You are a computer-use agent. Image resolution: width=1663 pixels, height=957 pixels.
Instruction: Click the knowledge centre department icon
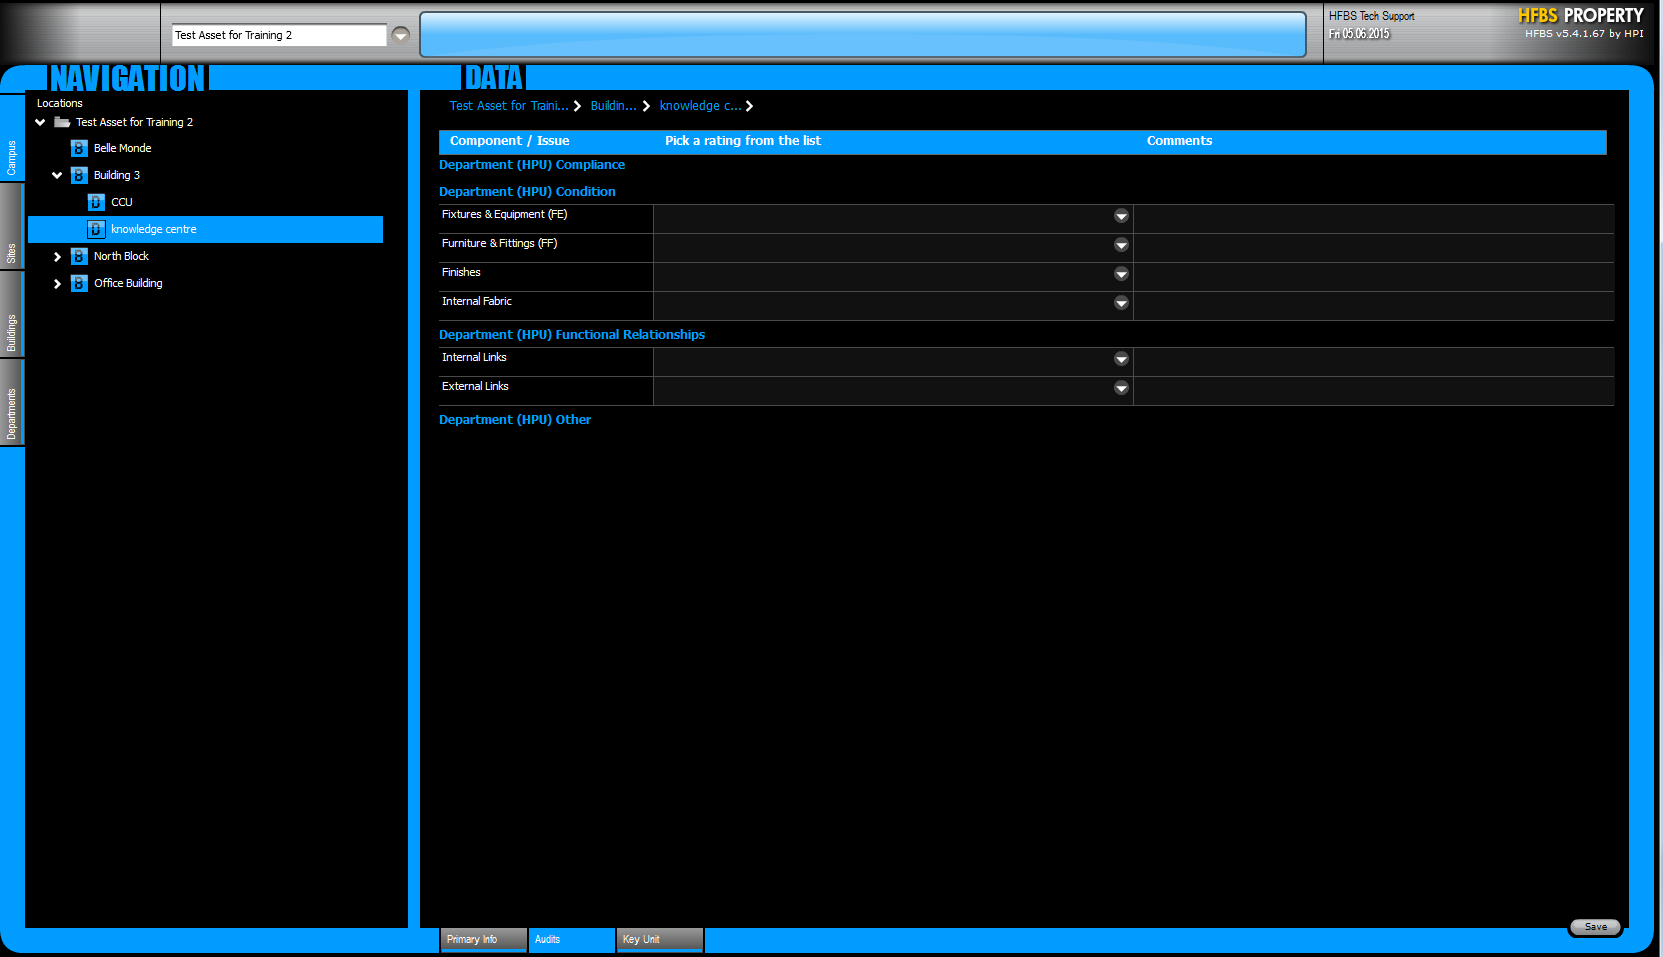tap(96, 229)
